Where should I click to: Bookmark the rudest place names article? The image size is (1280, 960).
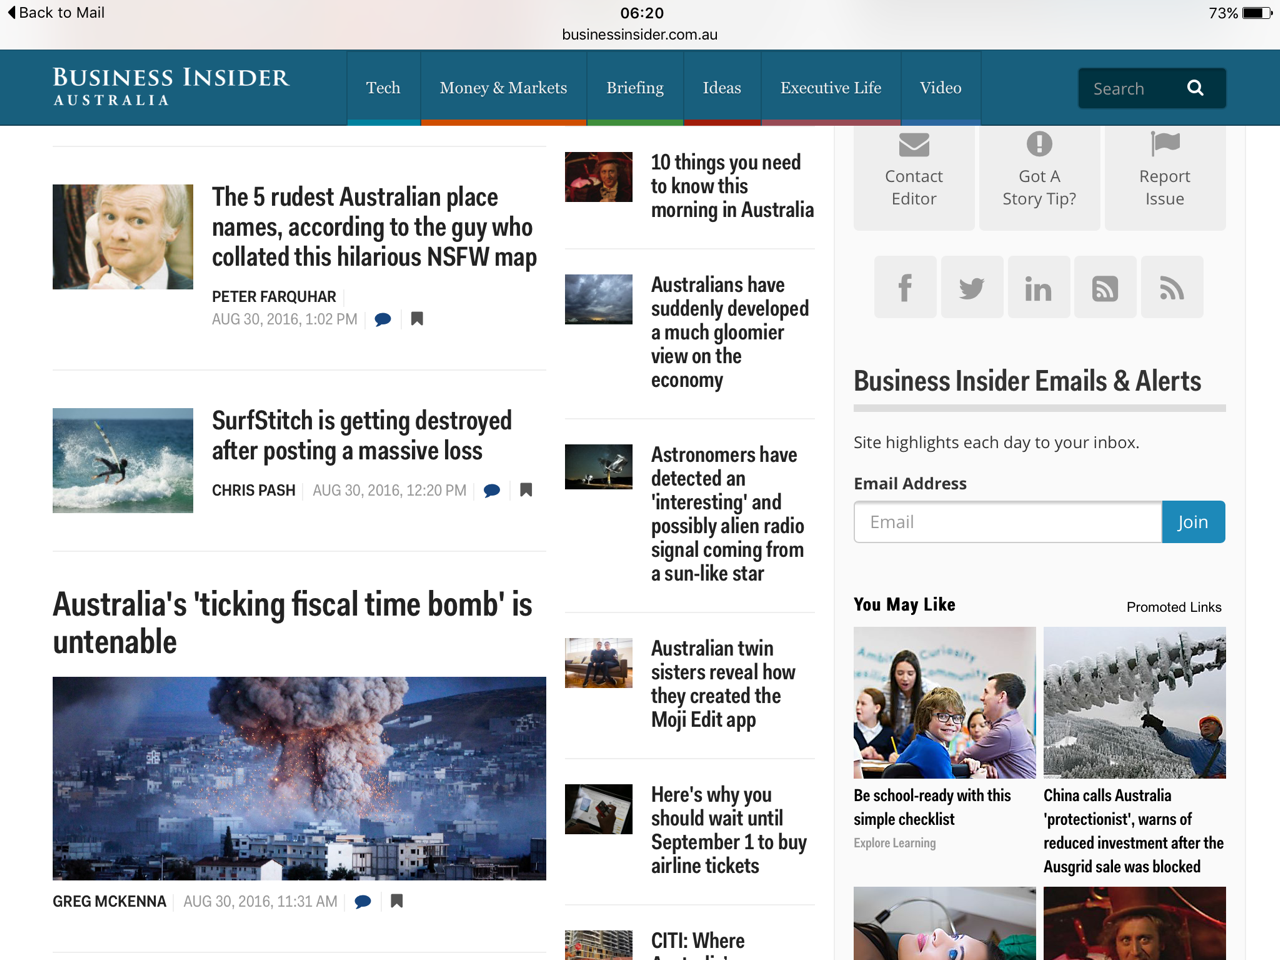coord(417,319)
